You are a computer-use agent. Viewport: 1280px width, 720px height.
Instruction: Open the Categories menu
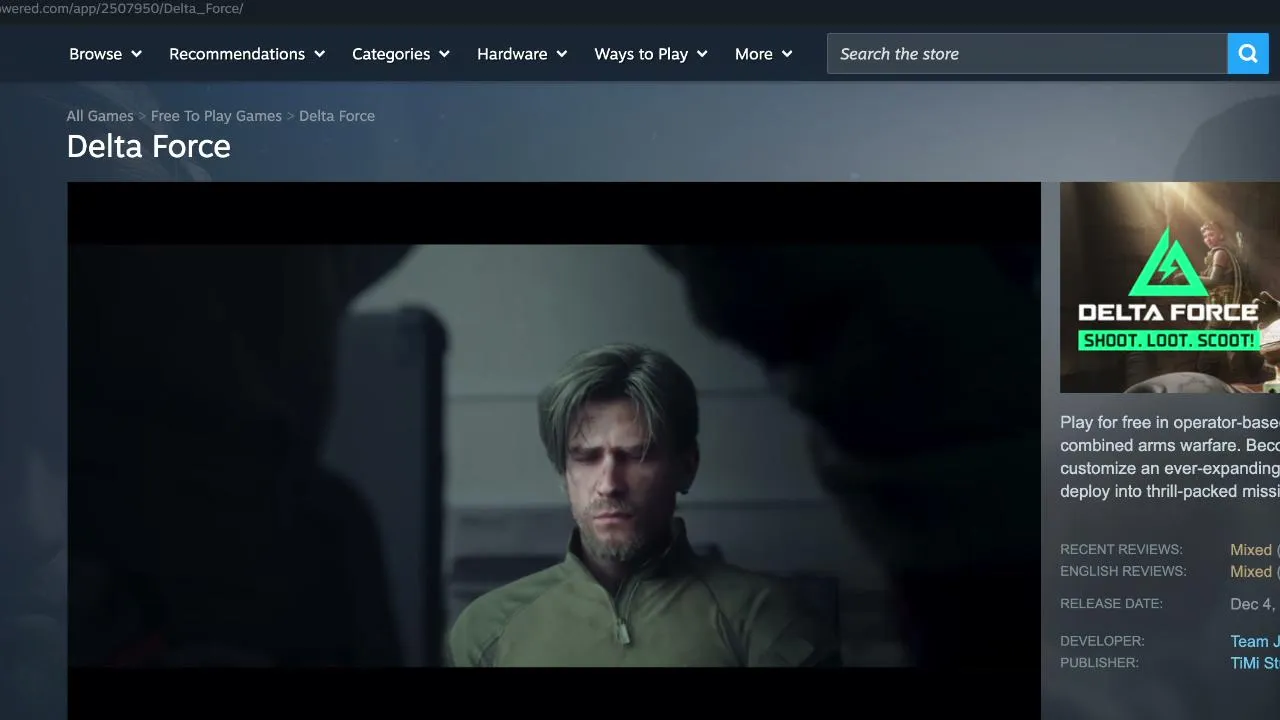401,54
